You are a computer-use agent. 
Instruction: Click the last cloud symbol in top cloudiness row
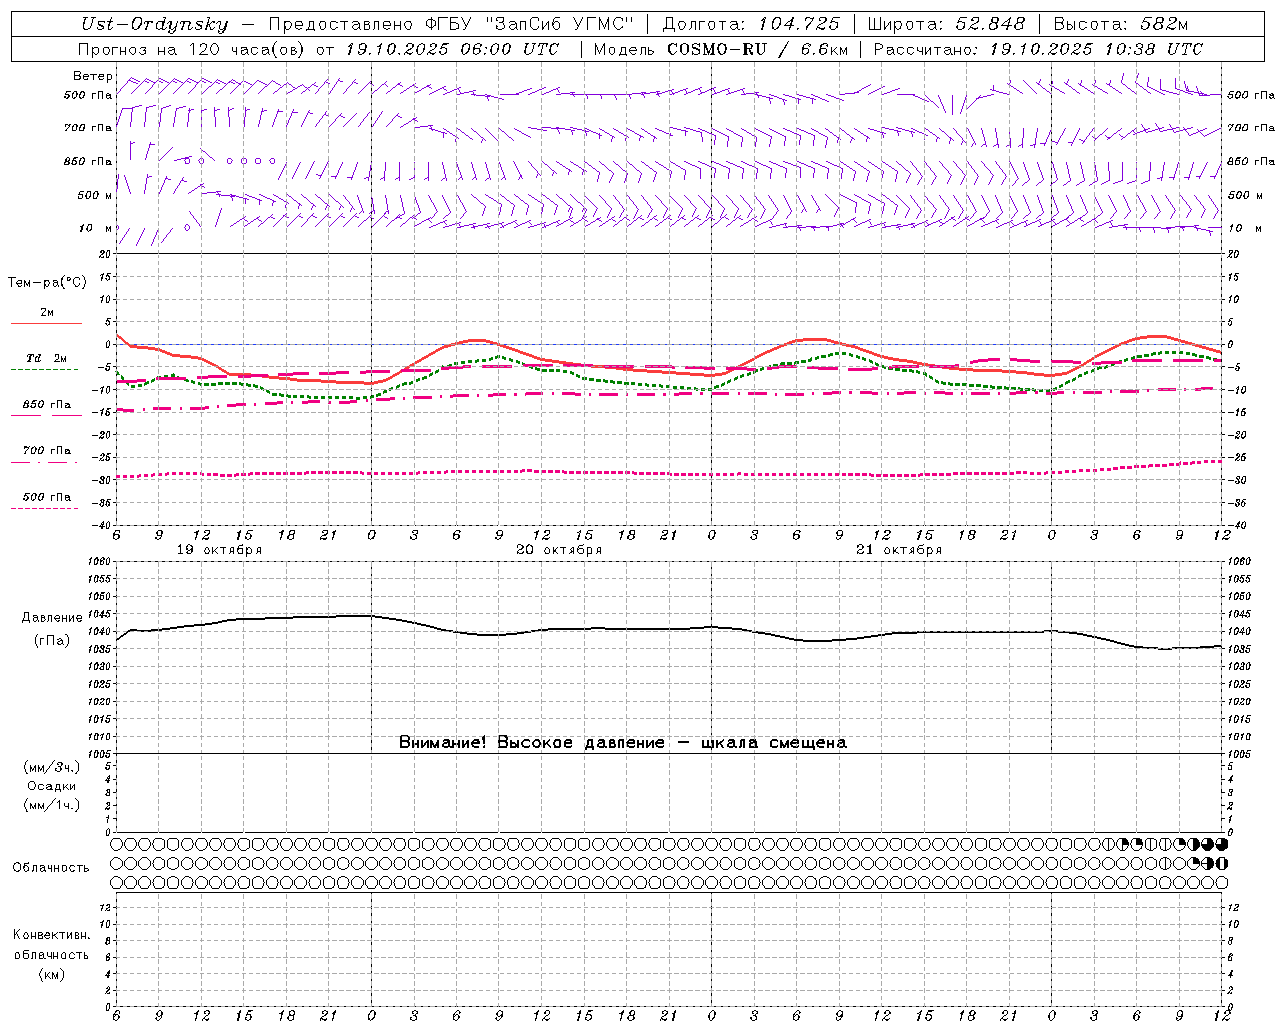1221,844
